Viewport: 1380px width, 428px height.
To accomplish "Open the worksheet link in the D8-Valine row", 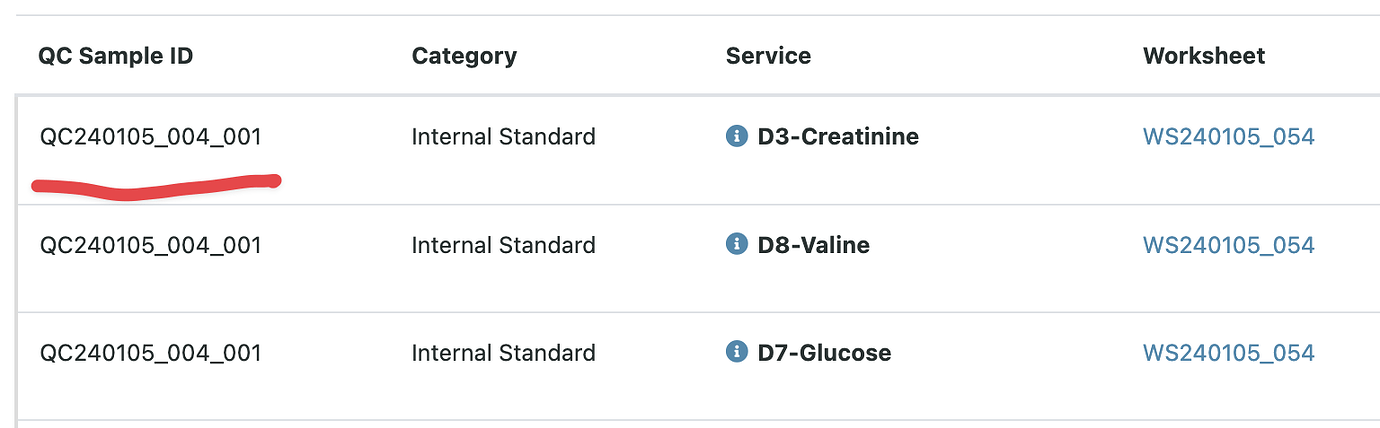I will click(1228, 245).
